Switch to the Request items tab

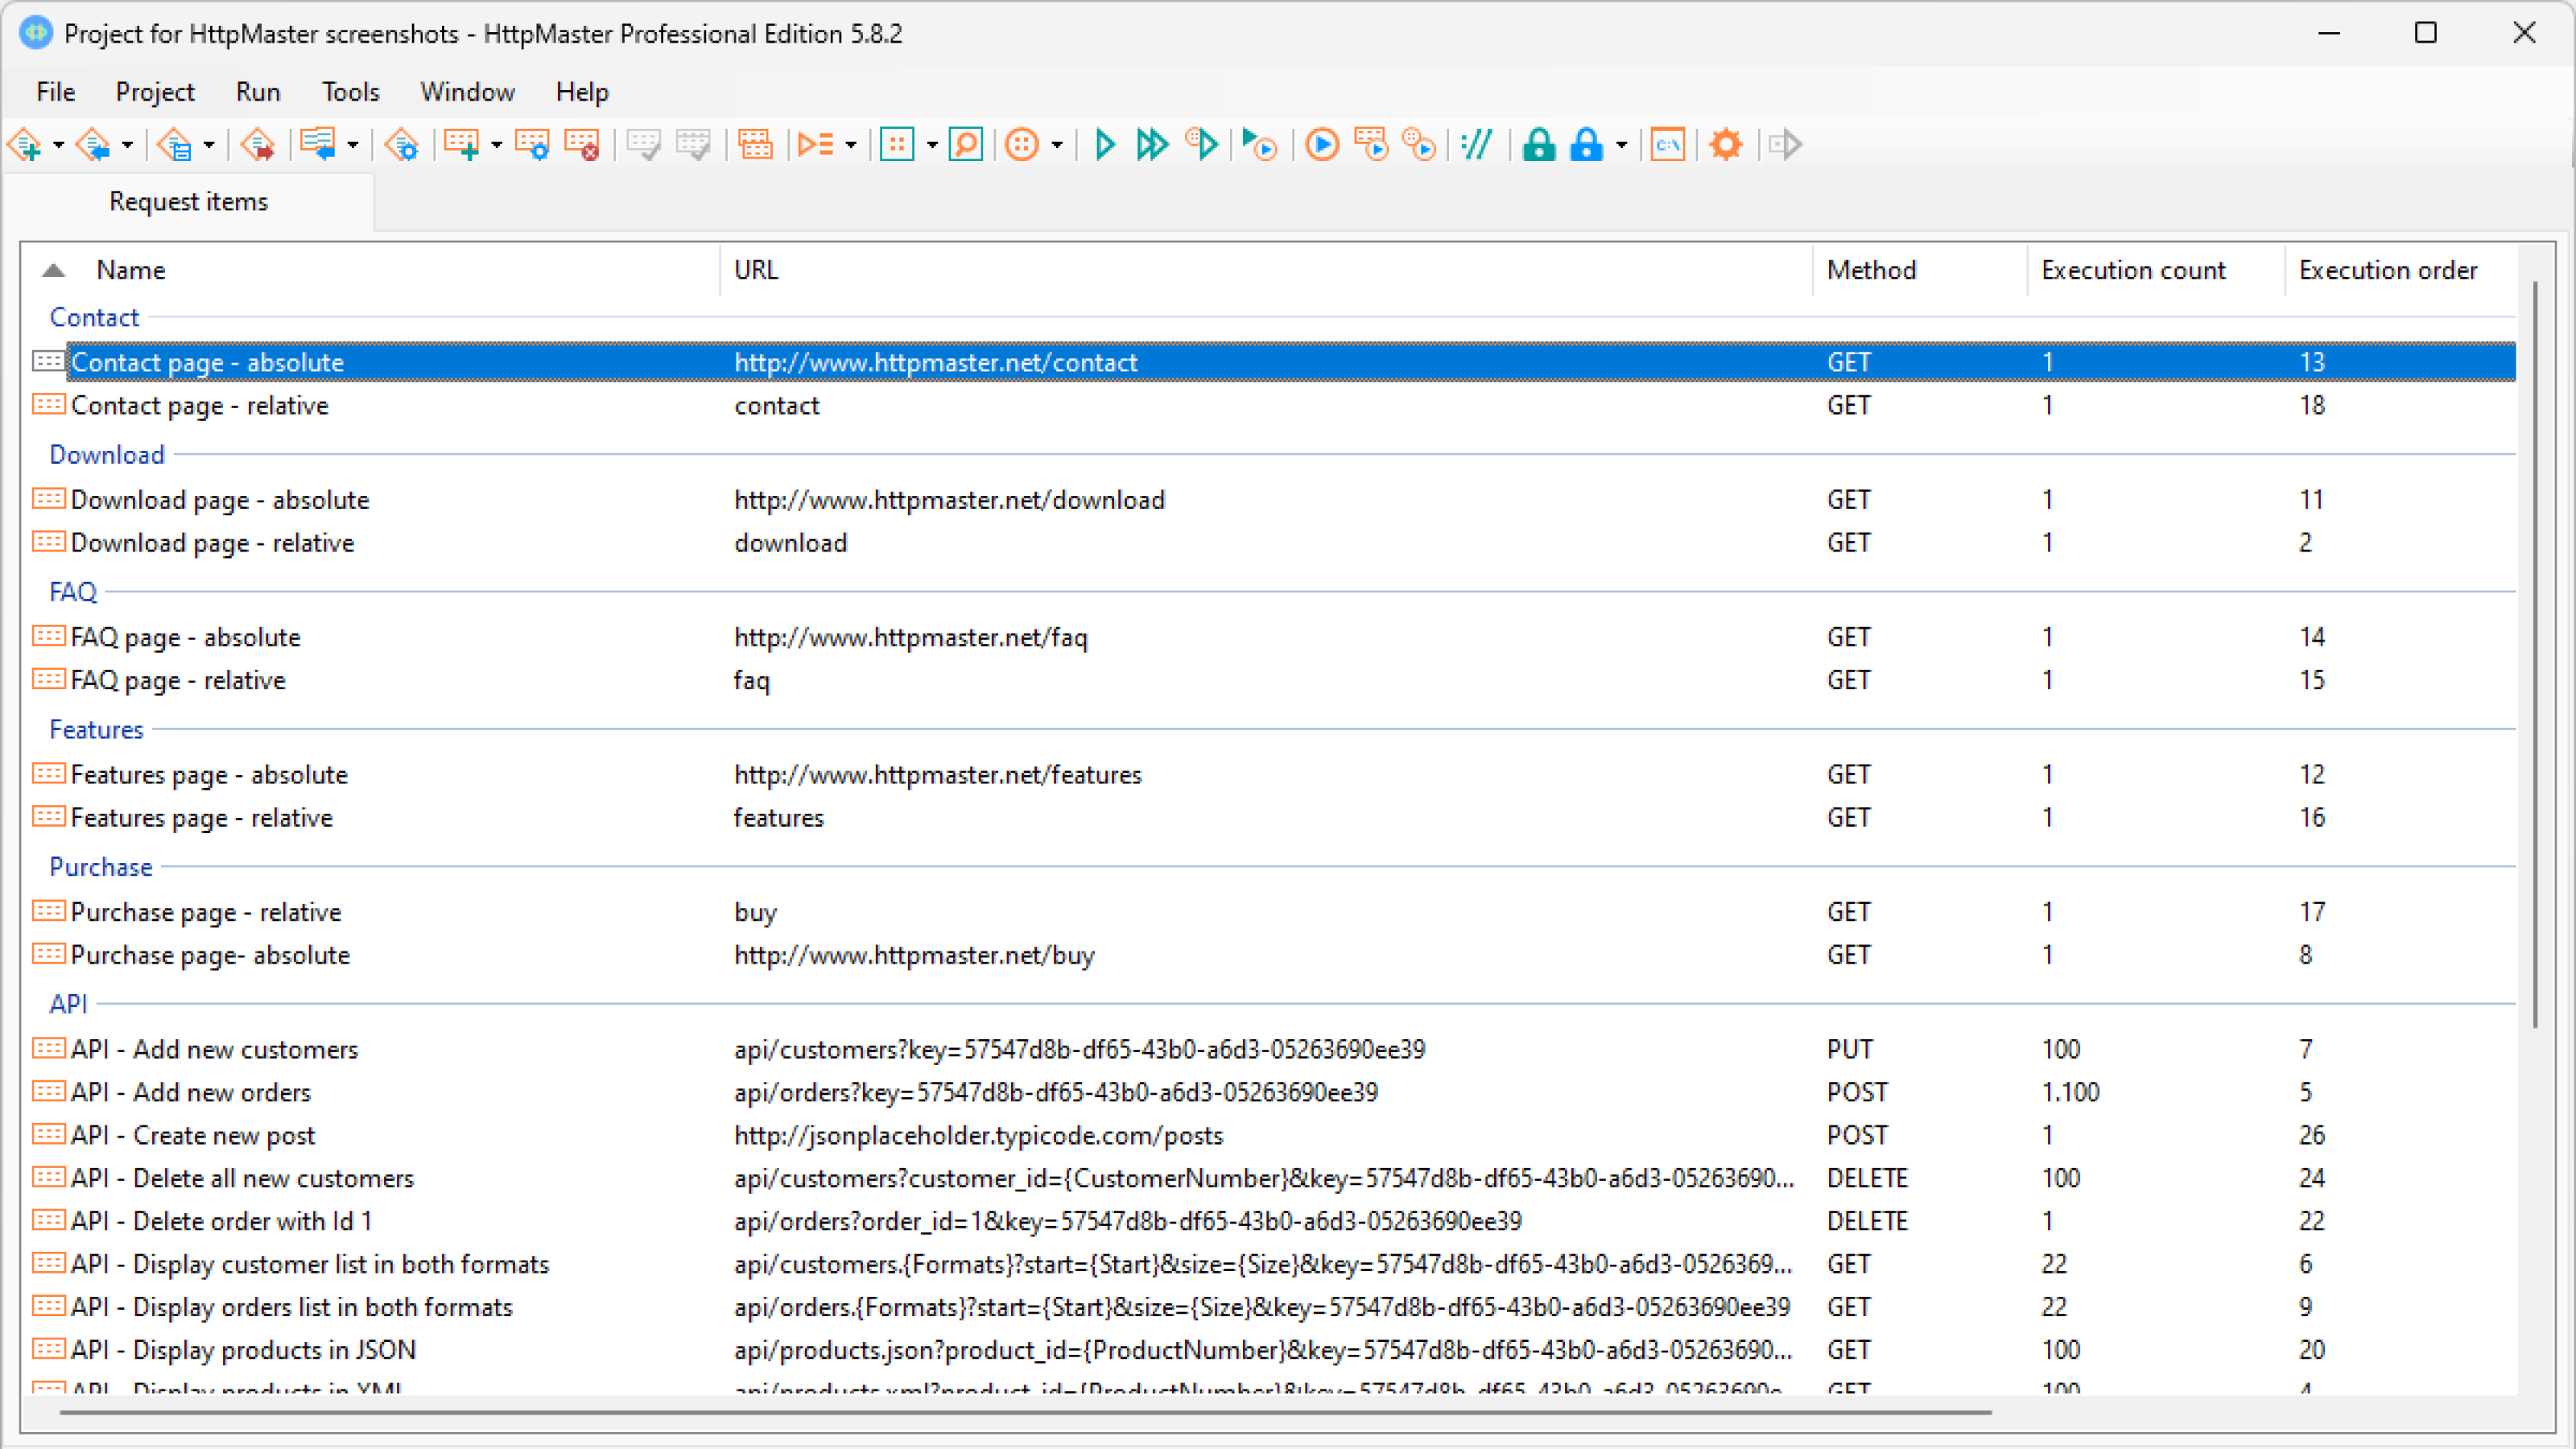click(x=188, y=201)
